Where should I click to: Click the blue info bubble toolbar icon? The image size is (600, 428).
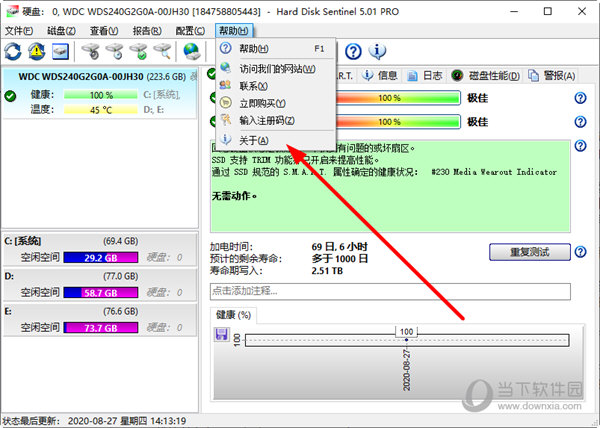coord(377,51)
